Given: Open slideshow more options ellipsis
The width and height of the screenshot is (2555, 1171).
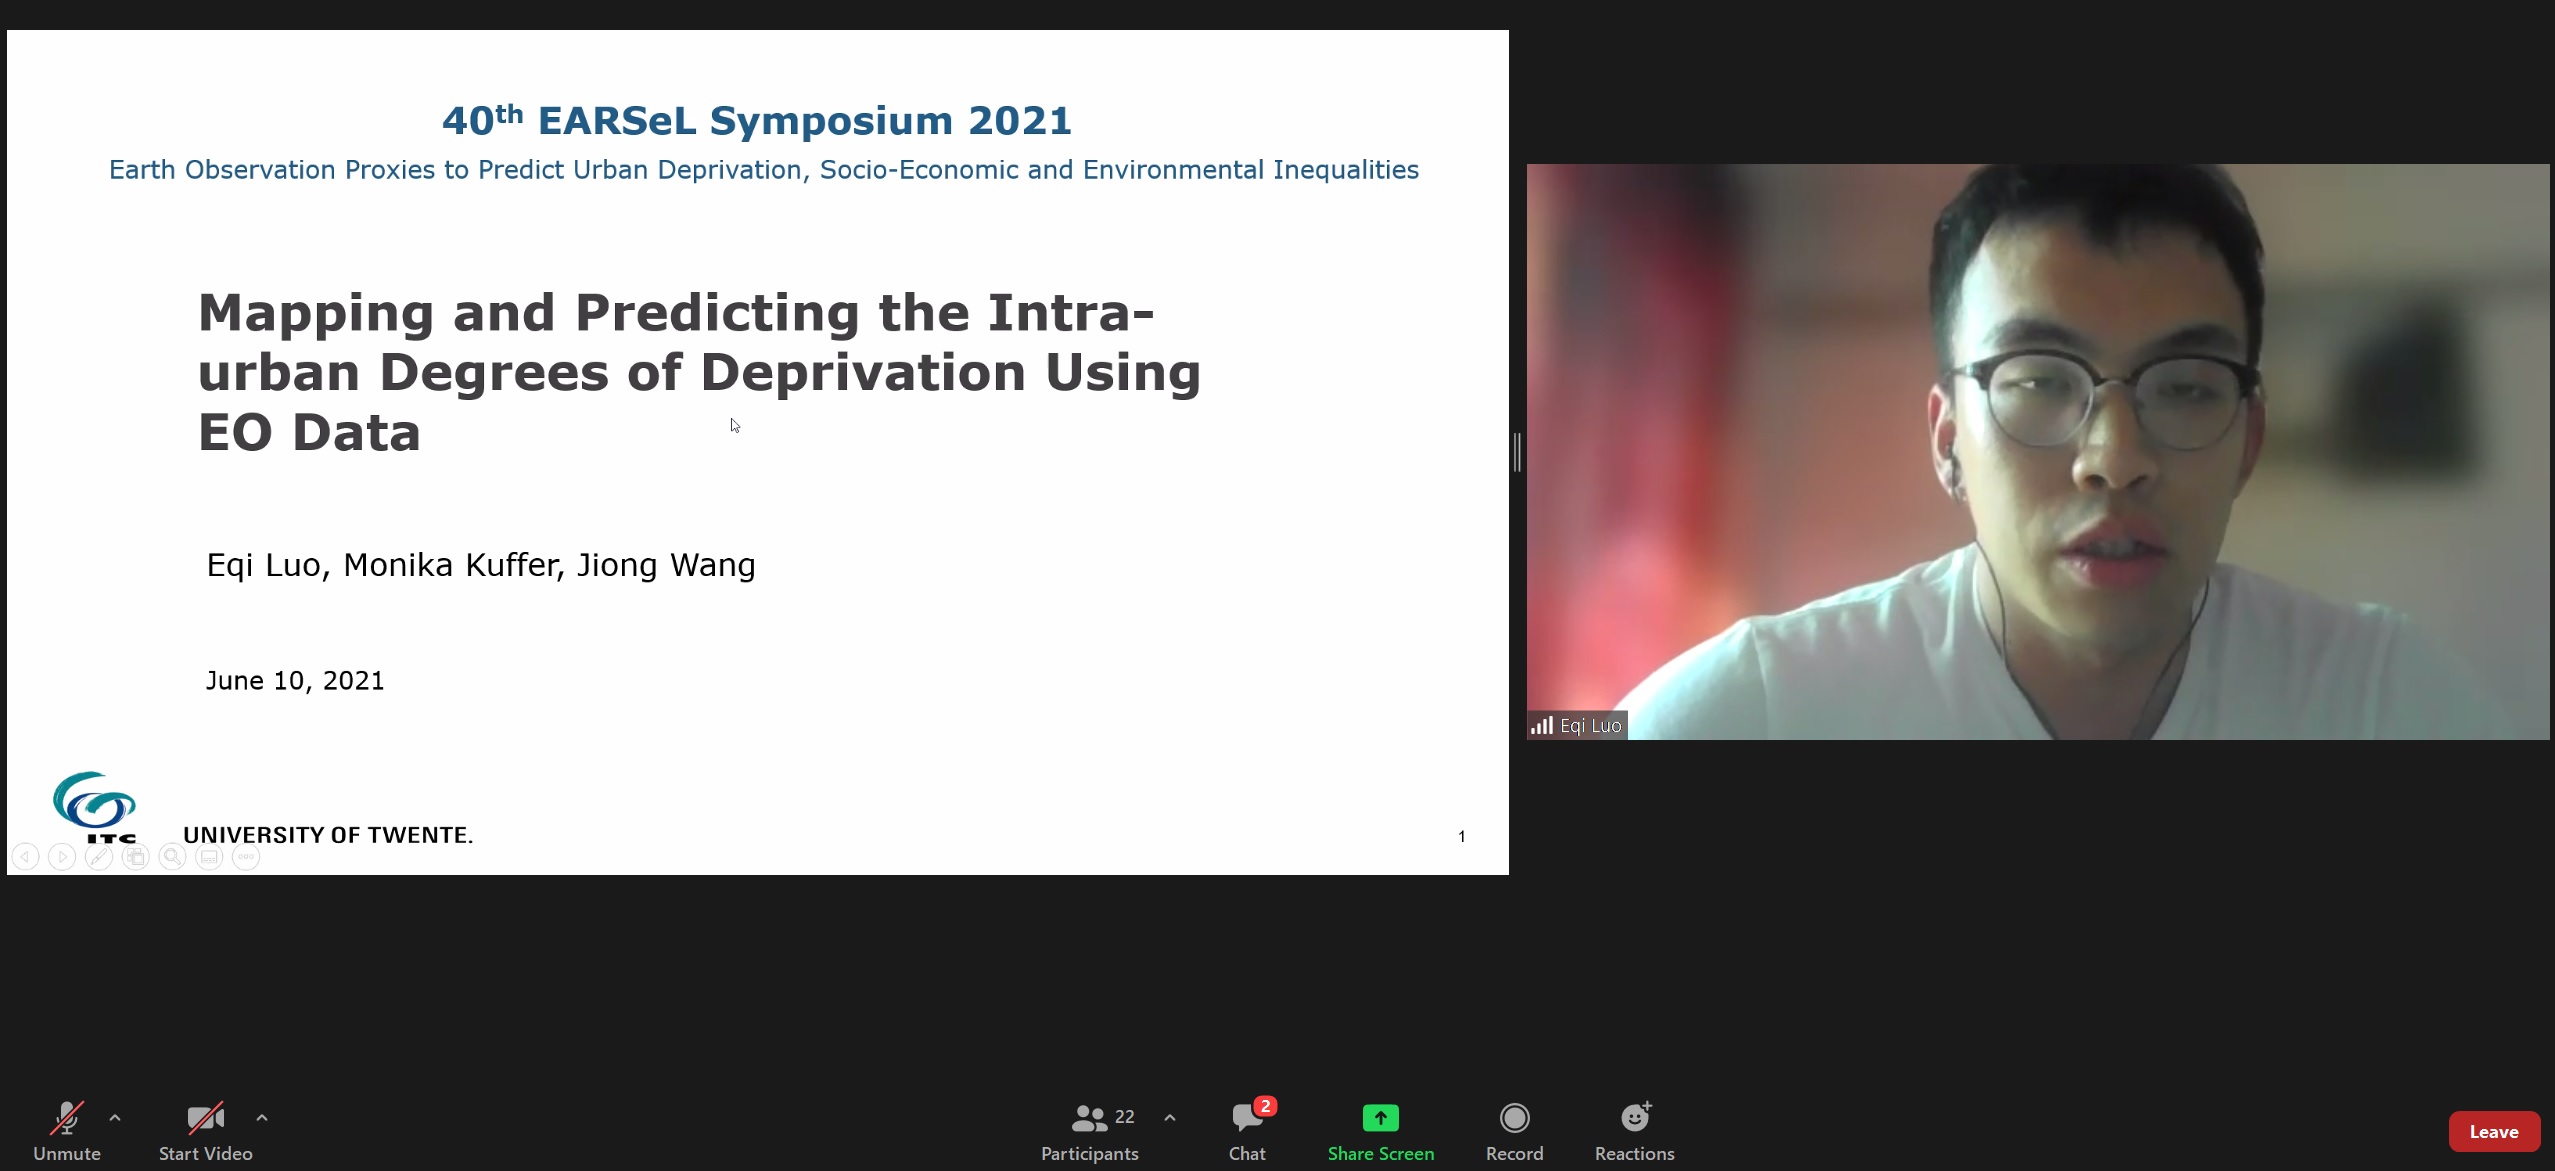Looking at the screenshot, I should tap(246, 857).
